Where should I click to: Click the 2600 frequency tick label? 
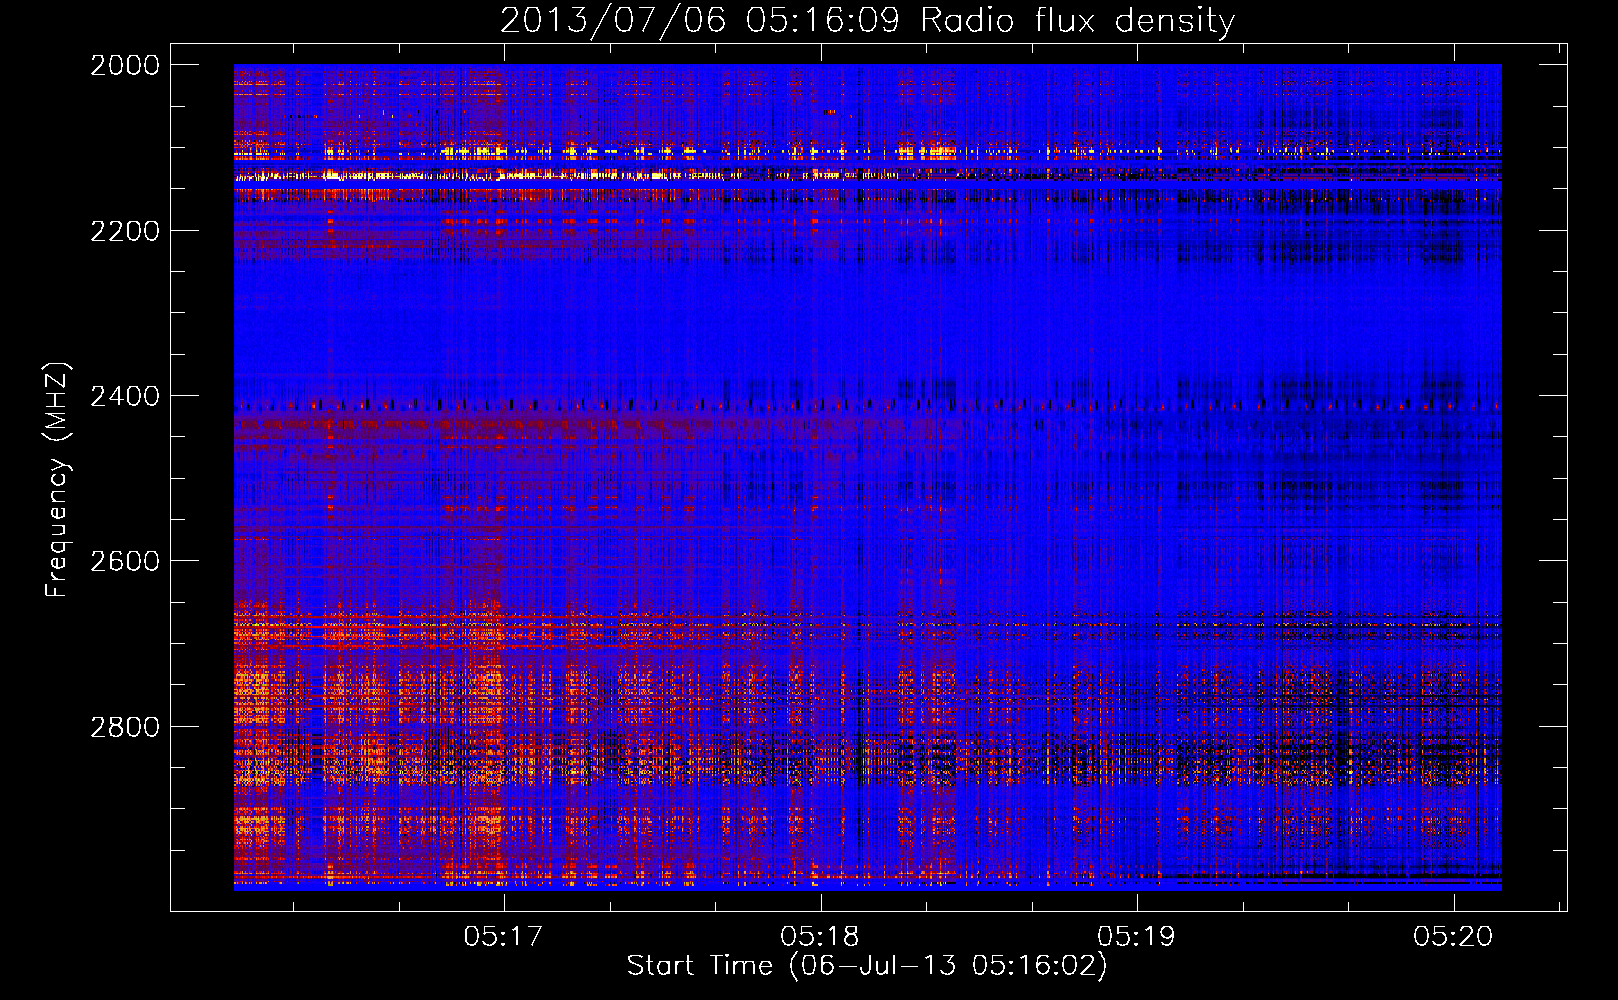[125, 561]
